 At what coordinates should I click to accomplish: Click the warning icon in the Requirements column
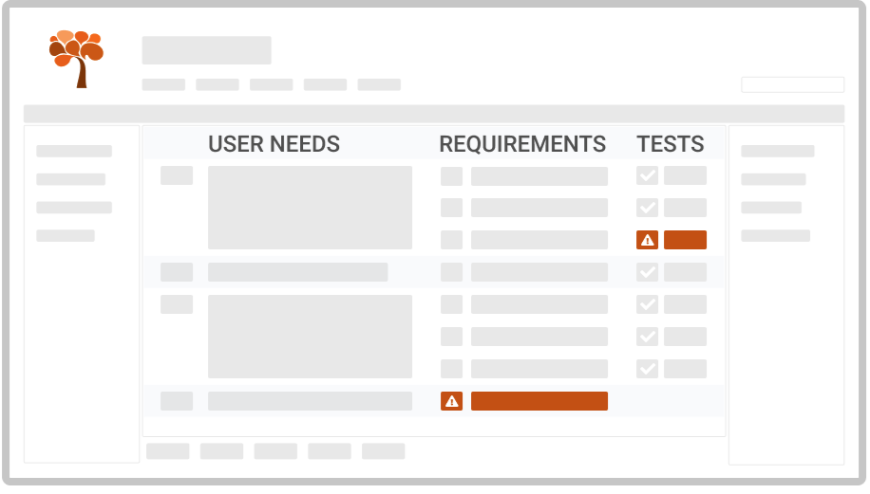click(452, 401)
